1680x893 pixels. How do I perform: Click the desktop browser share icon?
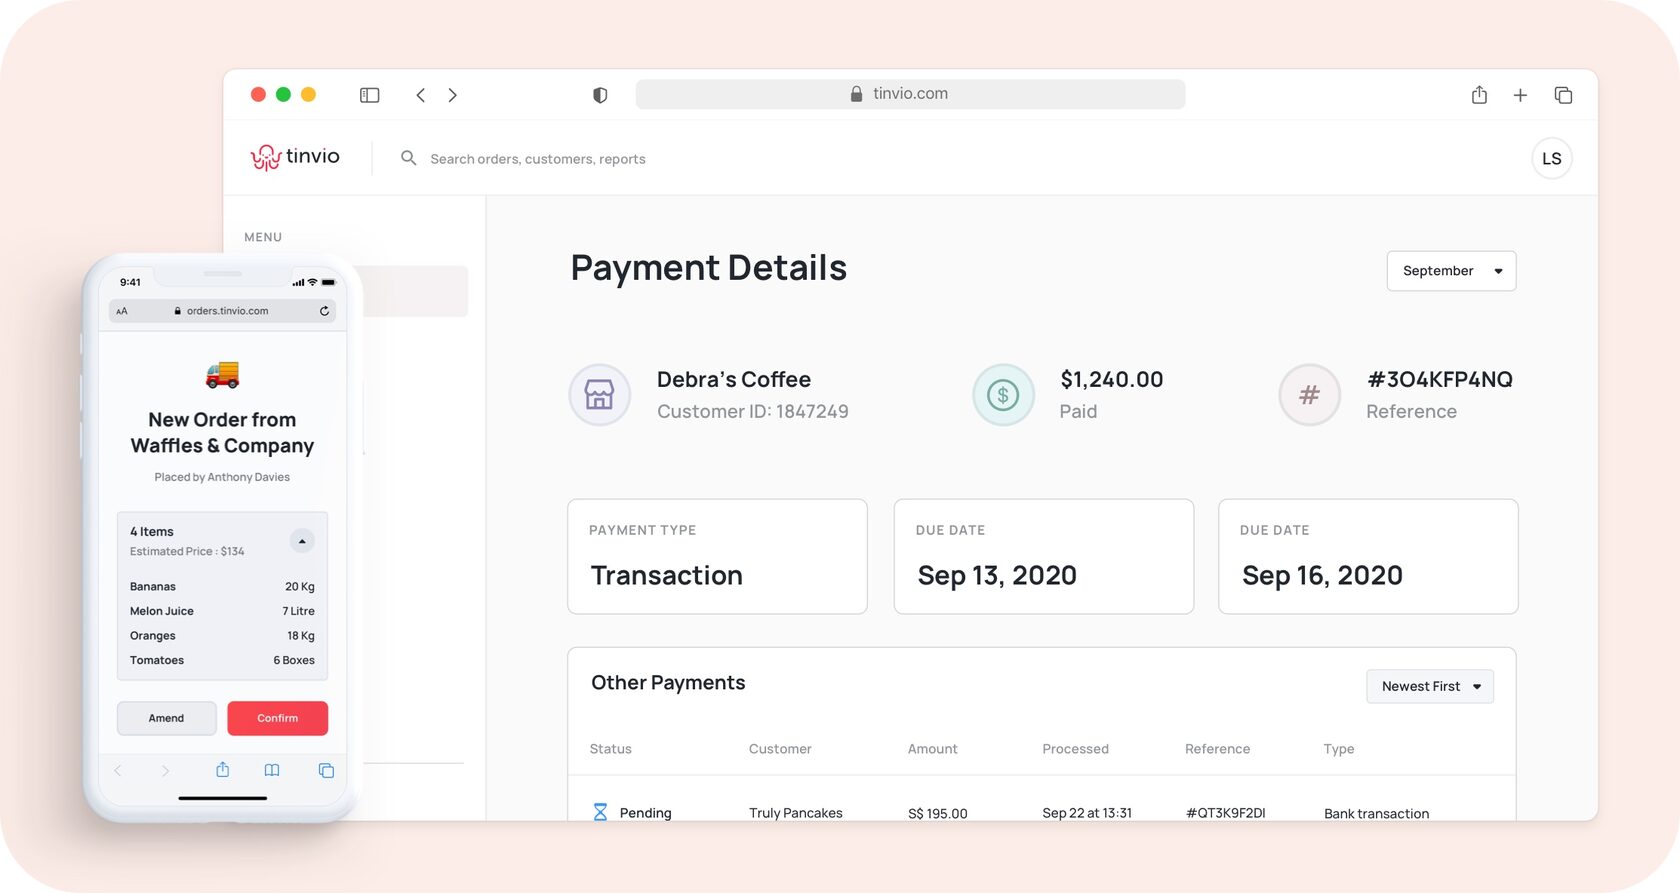(1479, 95)
